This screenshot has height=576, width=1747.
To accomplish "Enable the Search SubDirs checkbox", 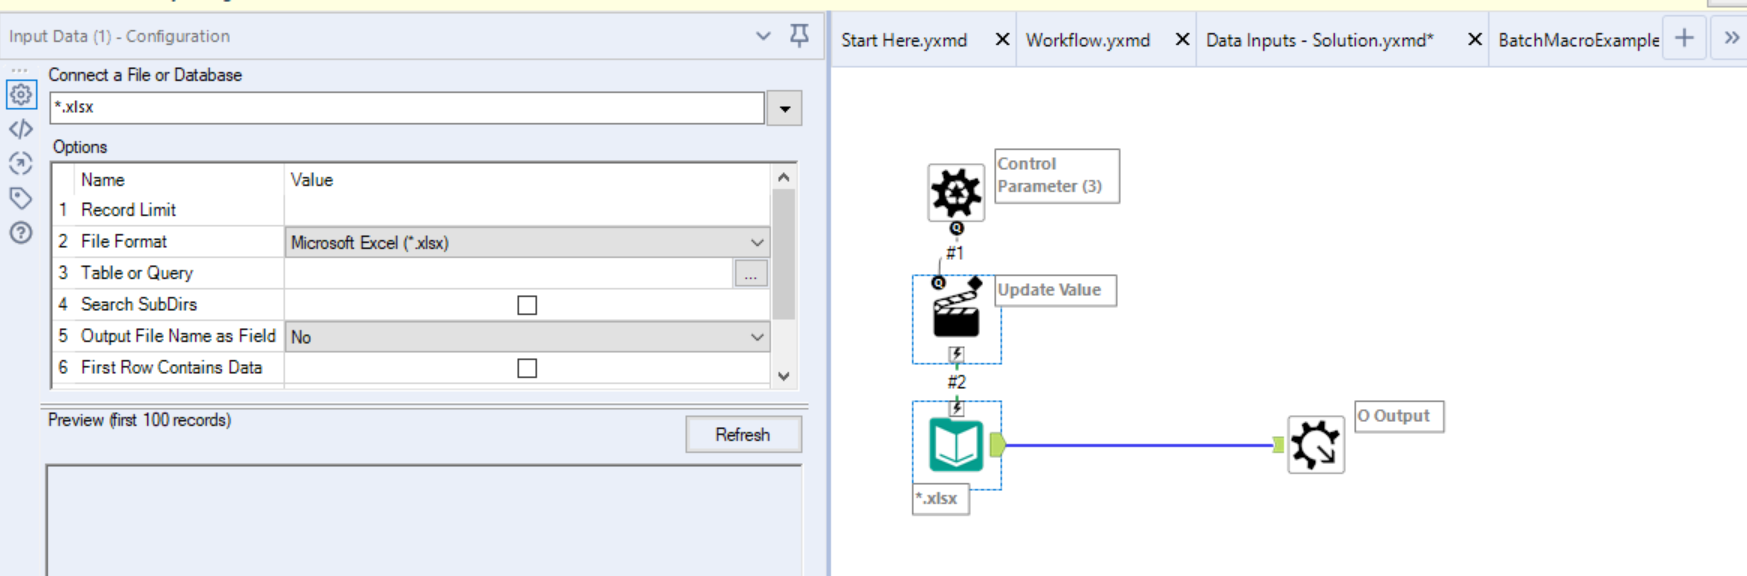I will tap(527, 305).
